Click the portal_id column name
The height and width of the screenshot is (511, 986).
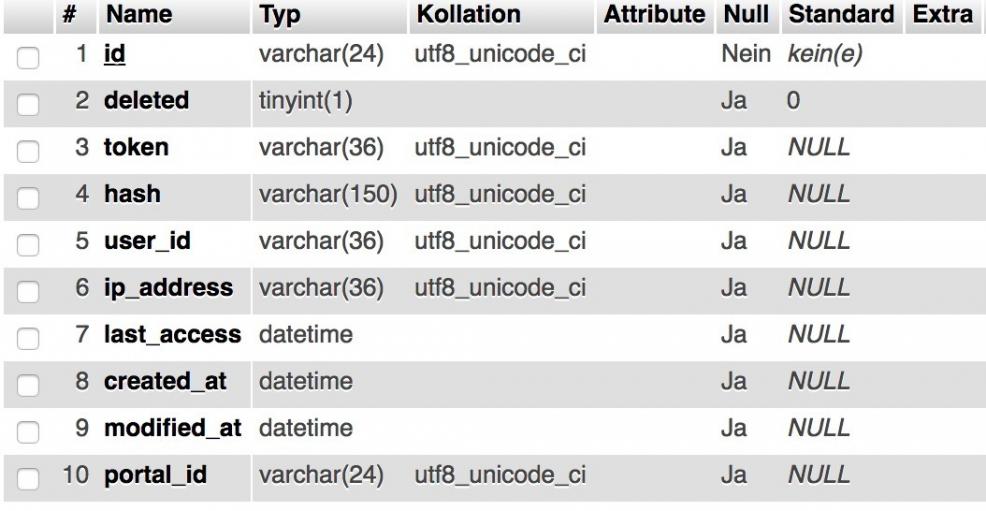[x=154, y=475]
